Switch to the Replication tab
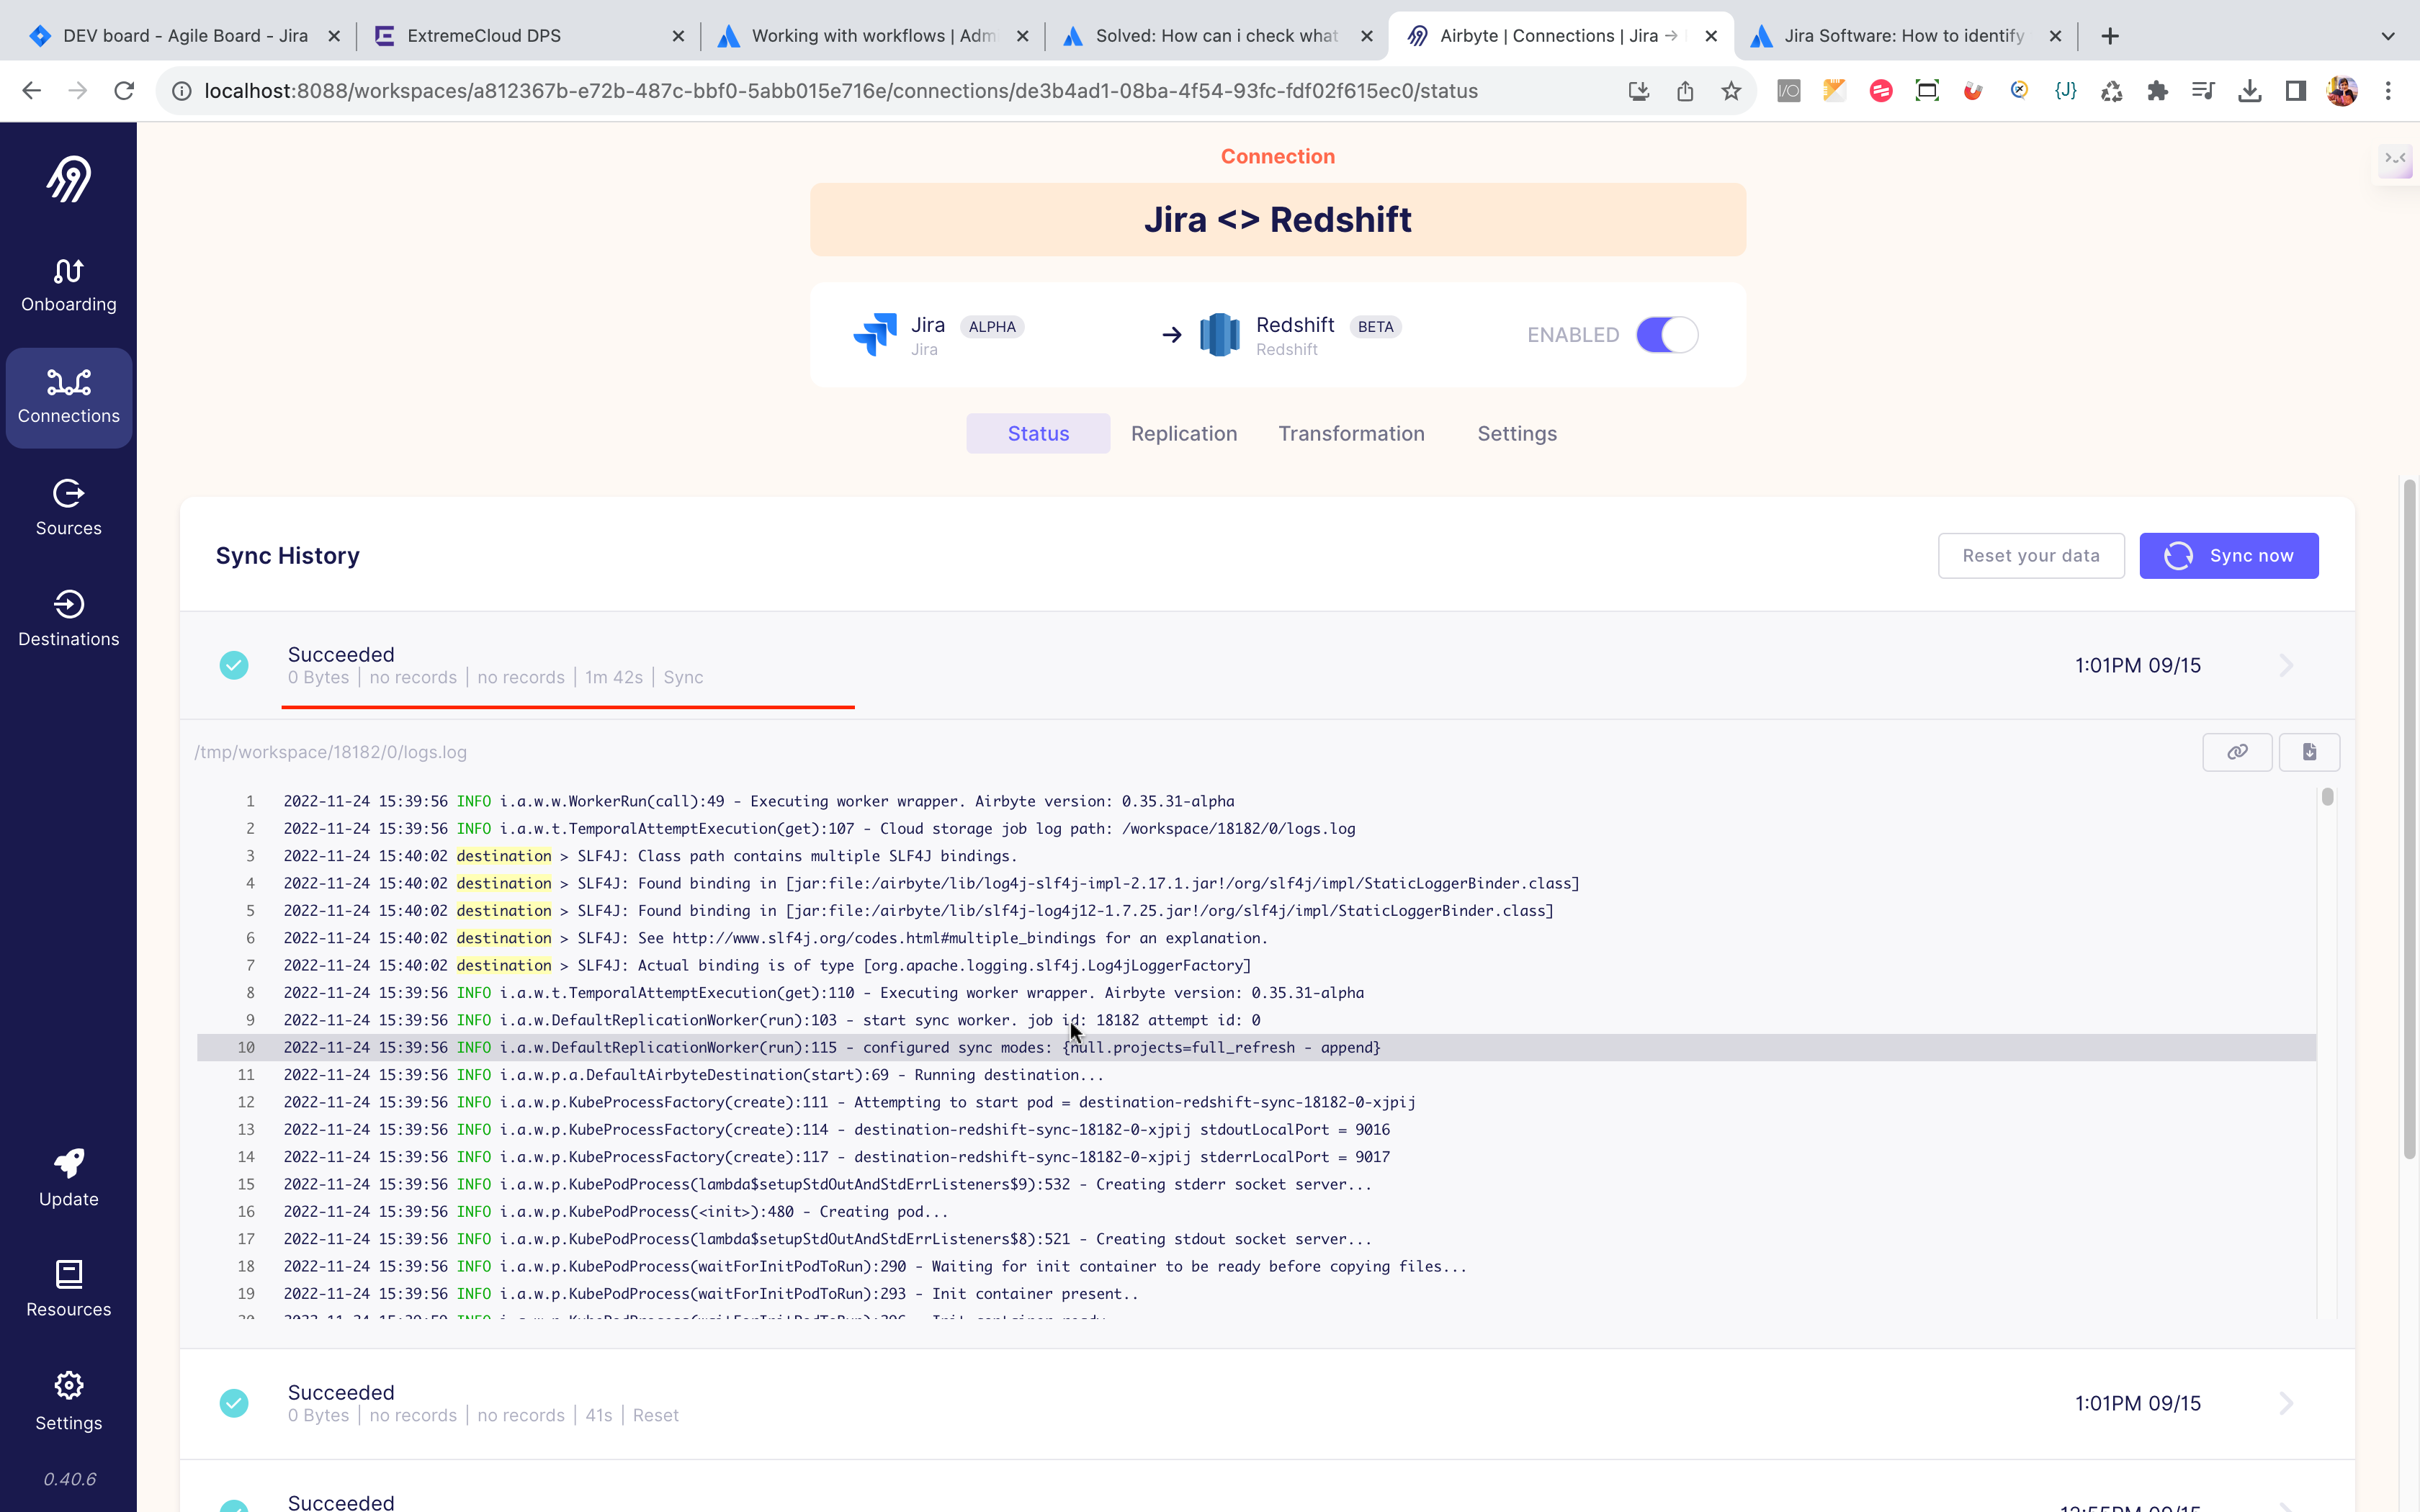The width and height of the screenshot is (2420, 1512). (x=1184, y=433)
